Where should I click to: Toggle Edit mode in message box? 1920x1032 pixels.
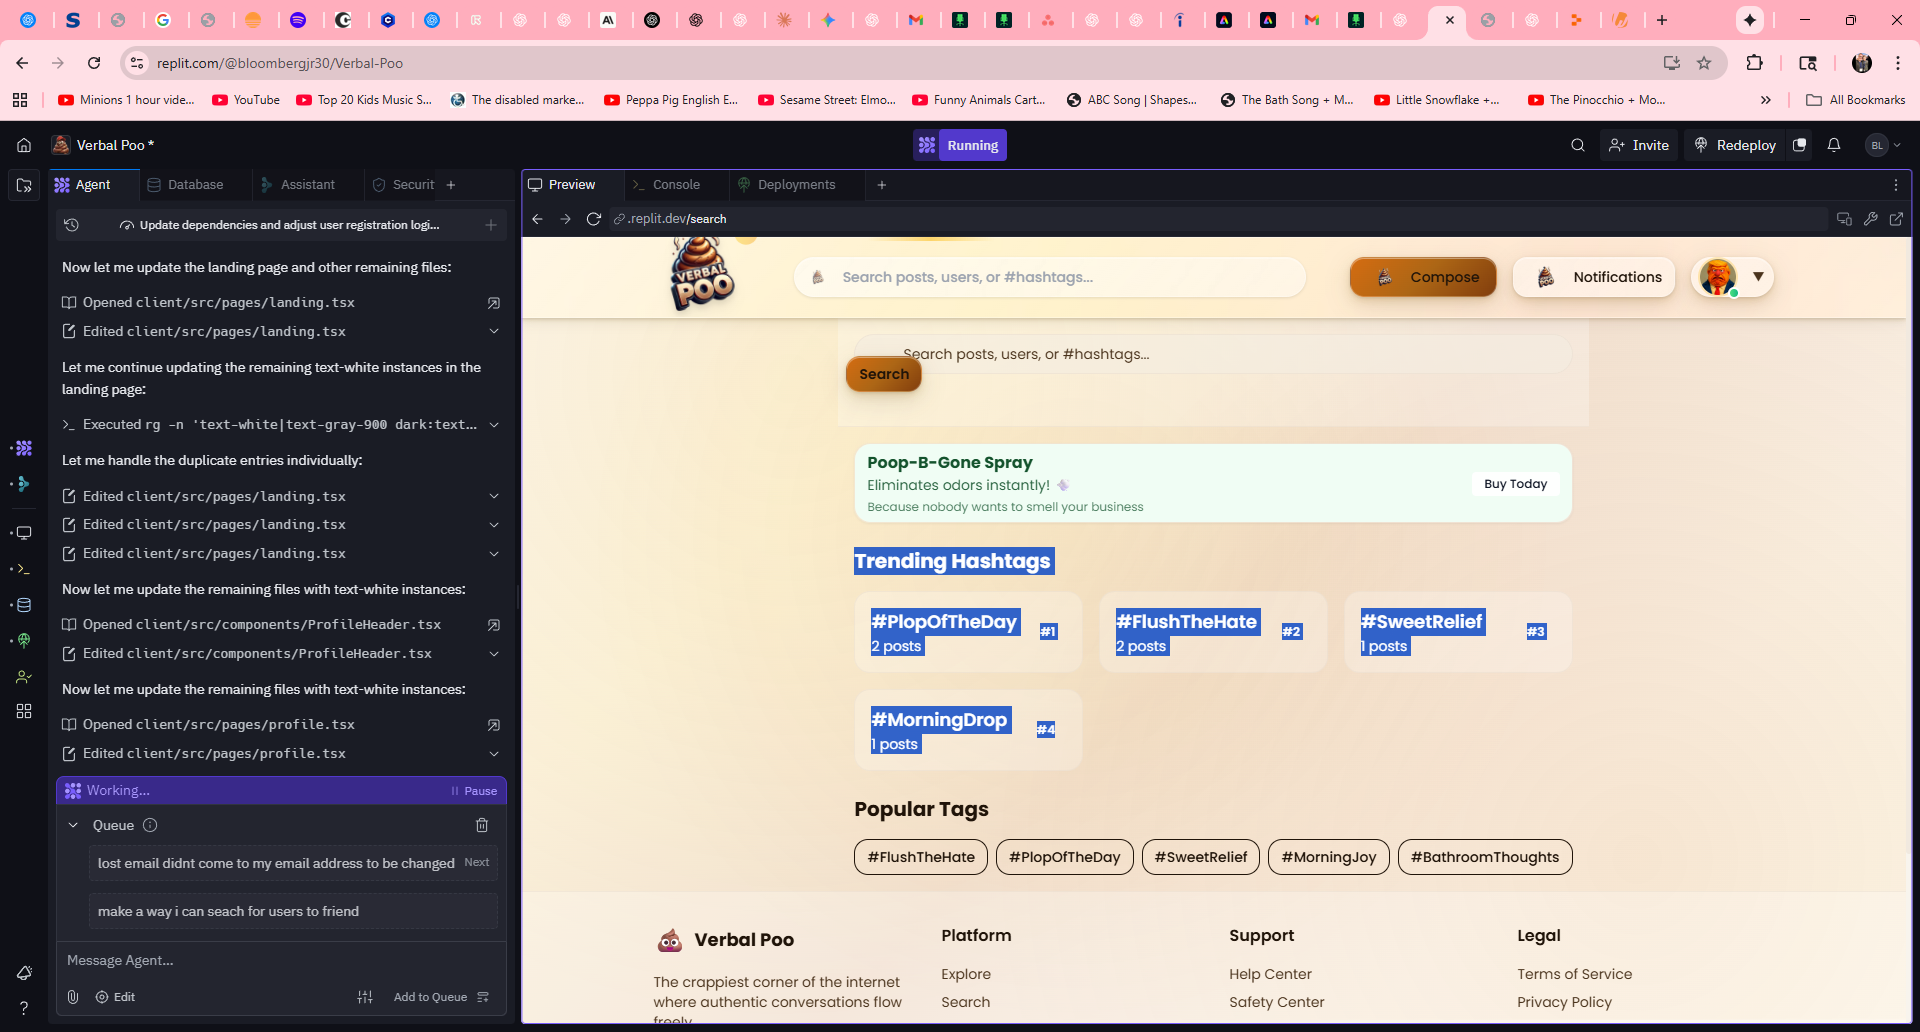[x=115, y=997]
